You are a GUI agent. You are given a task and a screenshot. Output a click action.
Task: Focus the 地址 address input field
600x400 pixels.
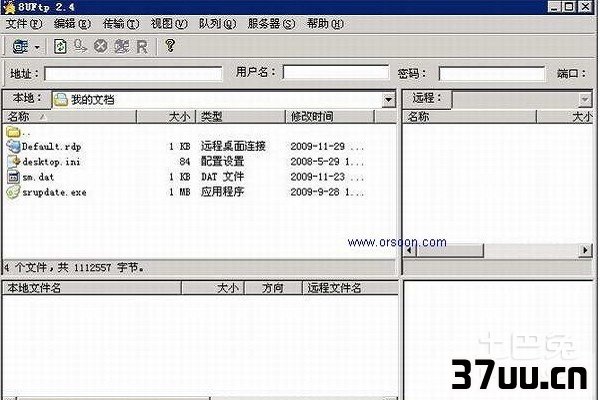(133, 73)
